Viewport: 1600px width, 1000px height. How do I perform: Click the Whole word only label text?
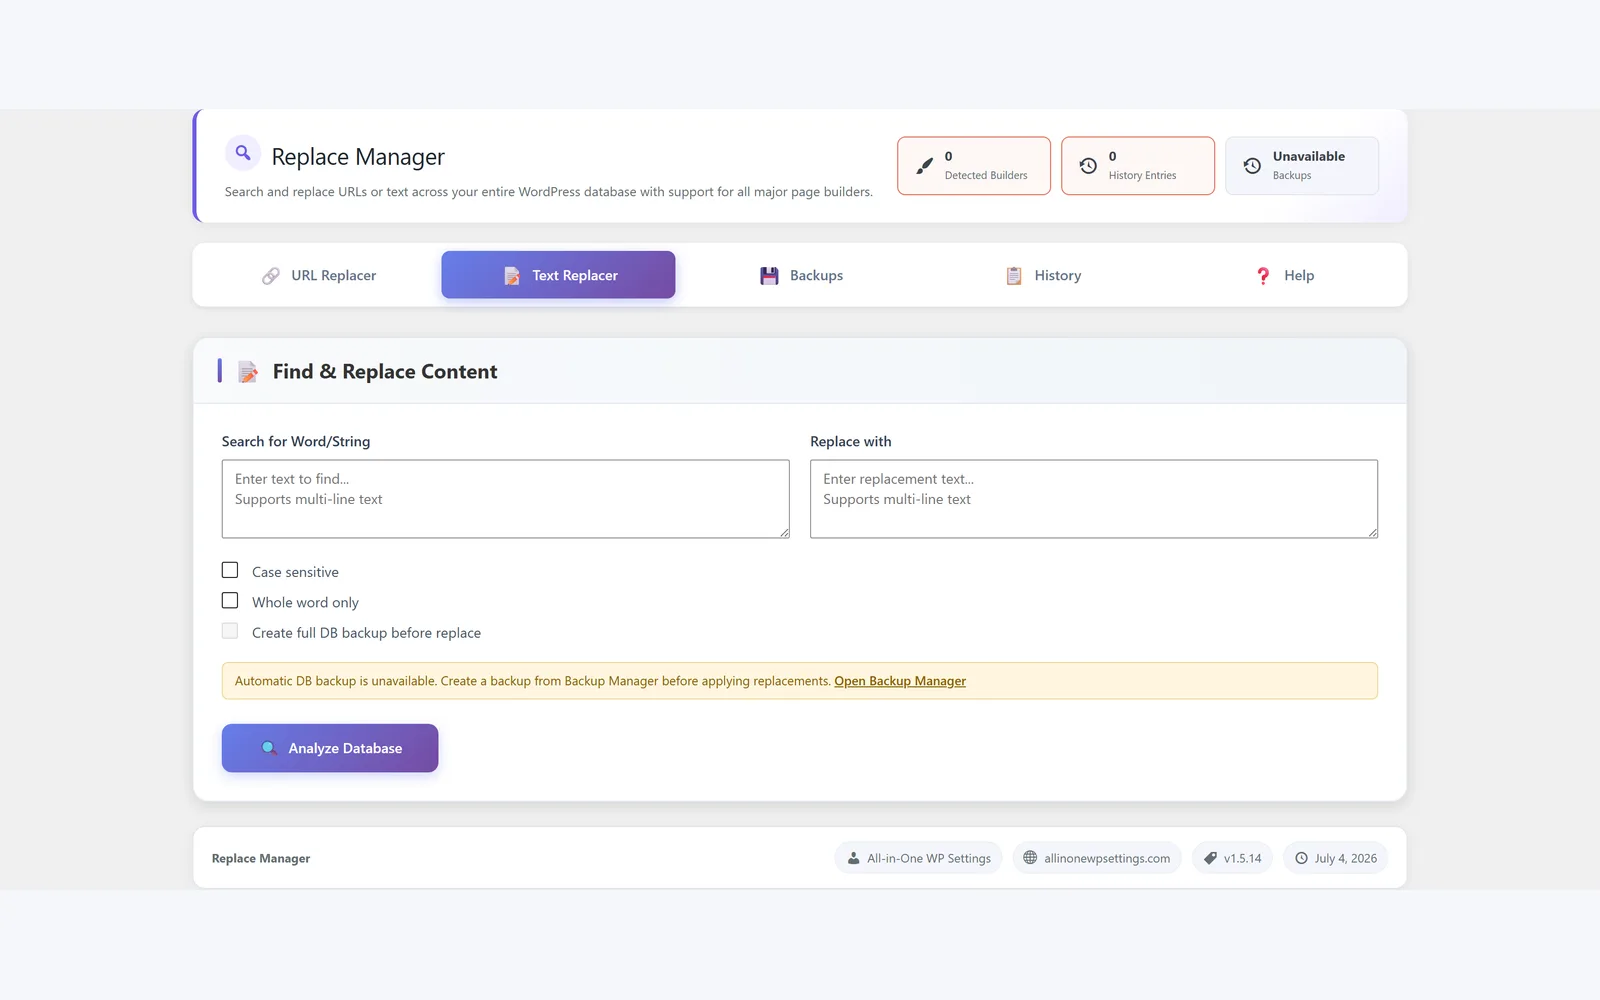click(305, 602)
